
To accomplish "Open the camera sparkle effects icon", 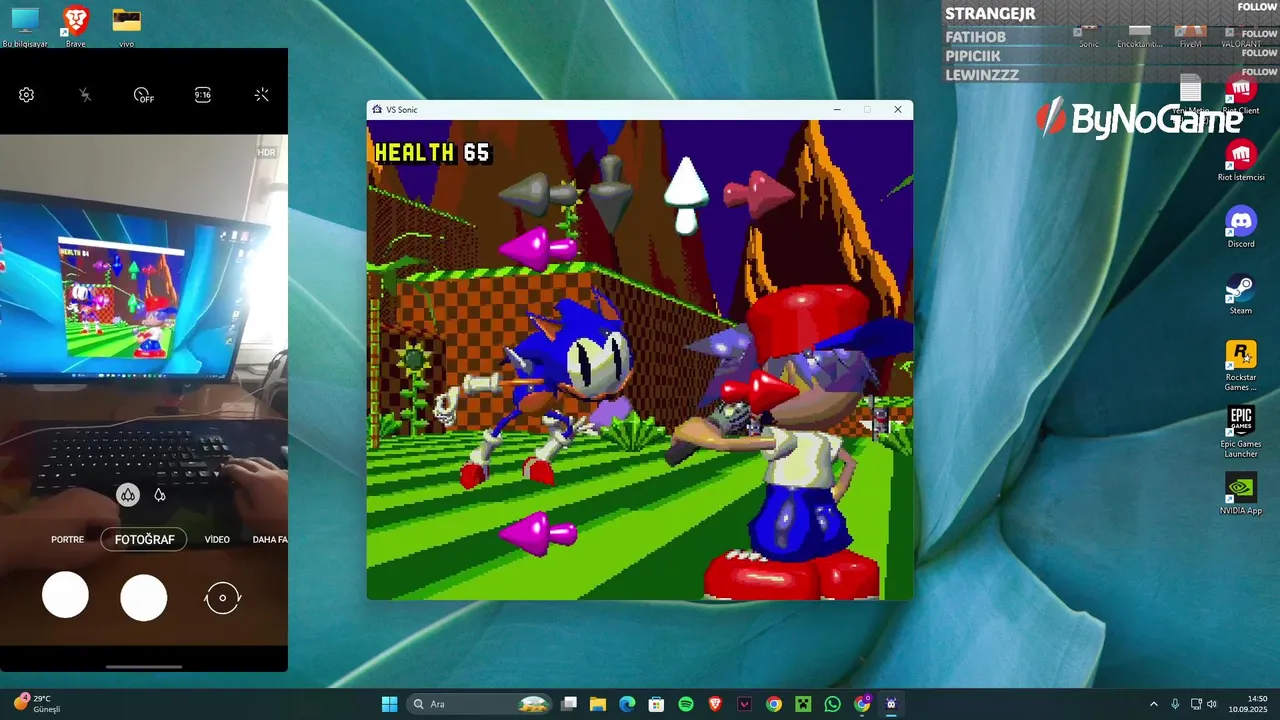I will (x=262, y=95).
